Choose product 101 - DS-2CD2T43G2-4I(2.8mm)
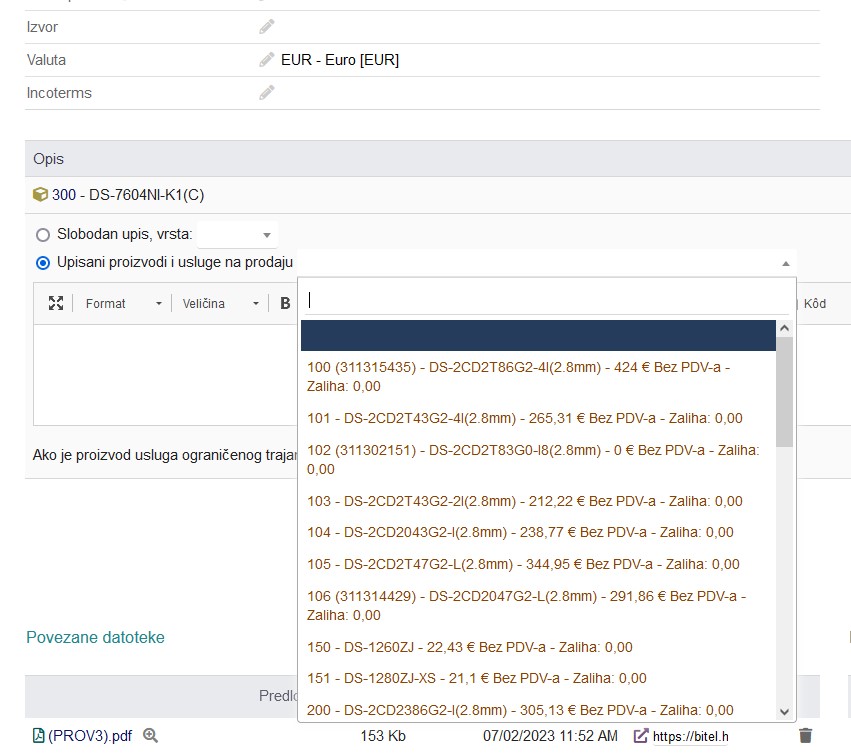 tap(538, 418)
